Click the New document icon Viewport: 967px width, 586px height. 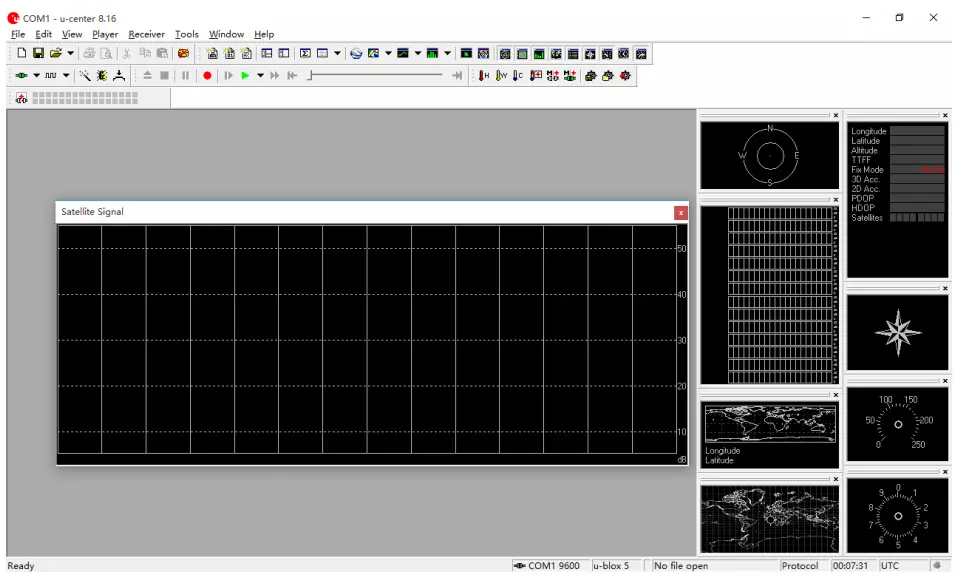coord(21,54)
